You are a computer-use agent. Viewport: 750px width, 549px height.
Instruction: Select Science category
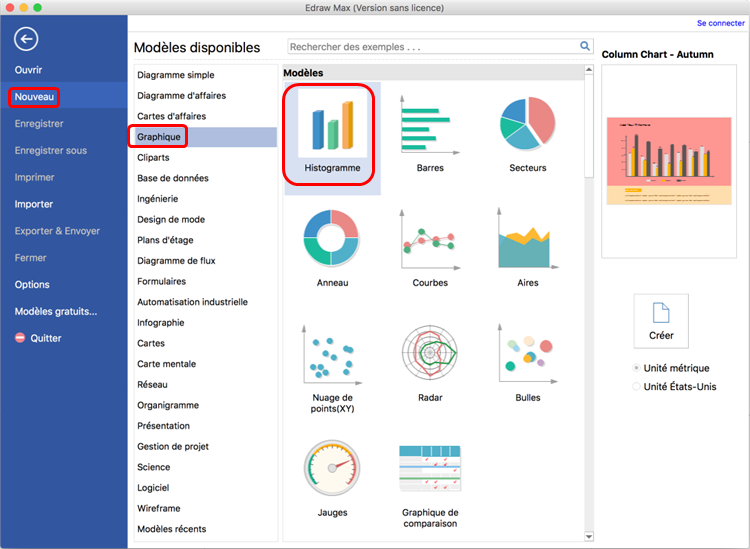pos(154,467)
